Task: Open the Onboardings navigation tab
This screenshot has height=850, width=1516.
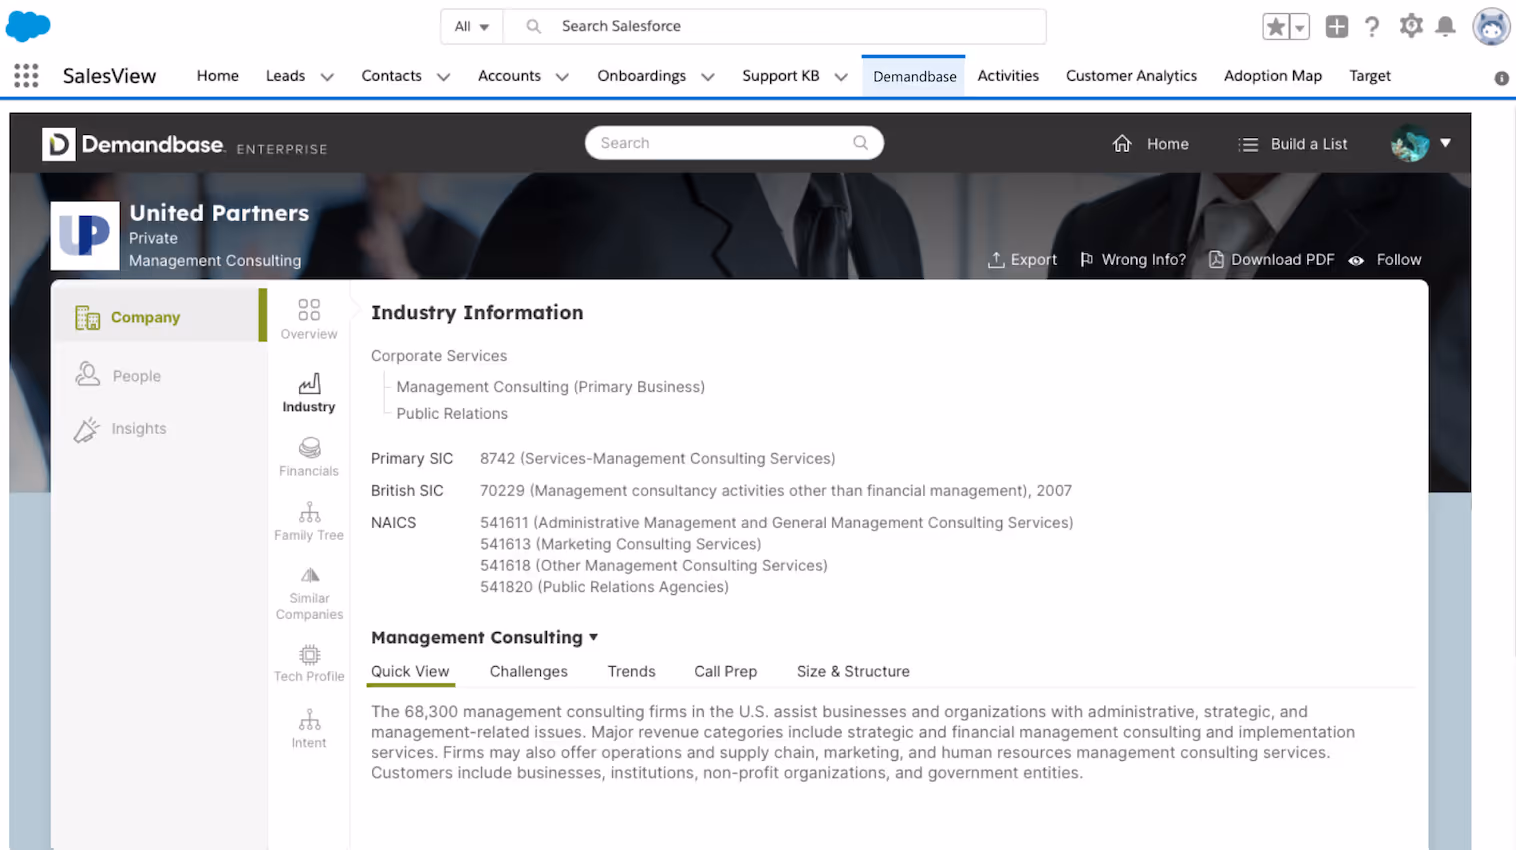Action: coord(641,76)
